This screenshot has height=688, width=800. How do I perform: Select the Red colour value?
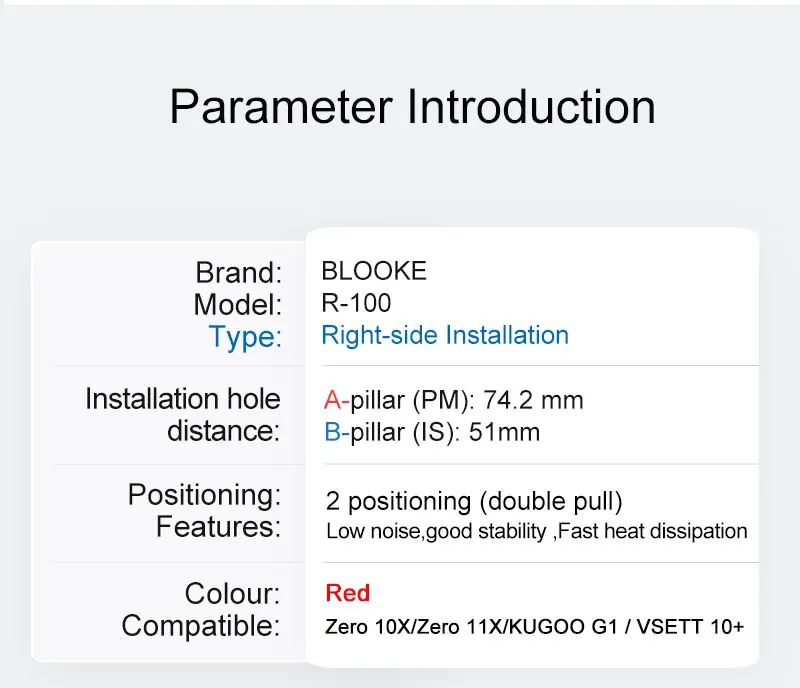[348, 593]
